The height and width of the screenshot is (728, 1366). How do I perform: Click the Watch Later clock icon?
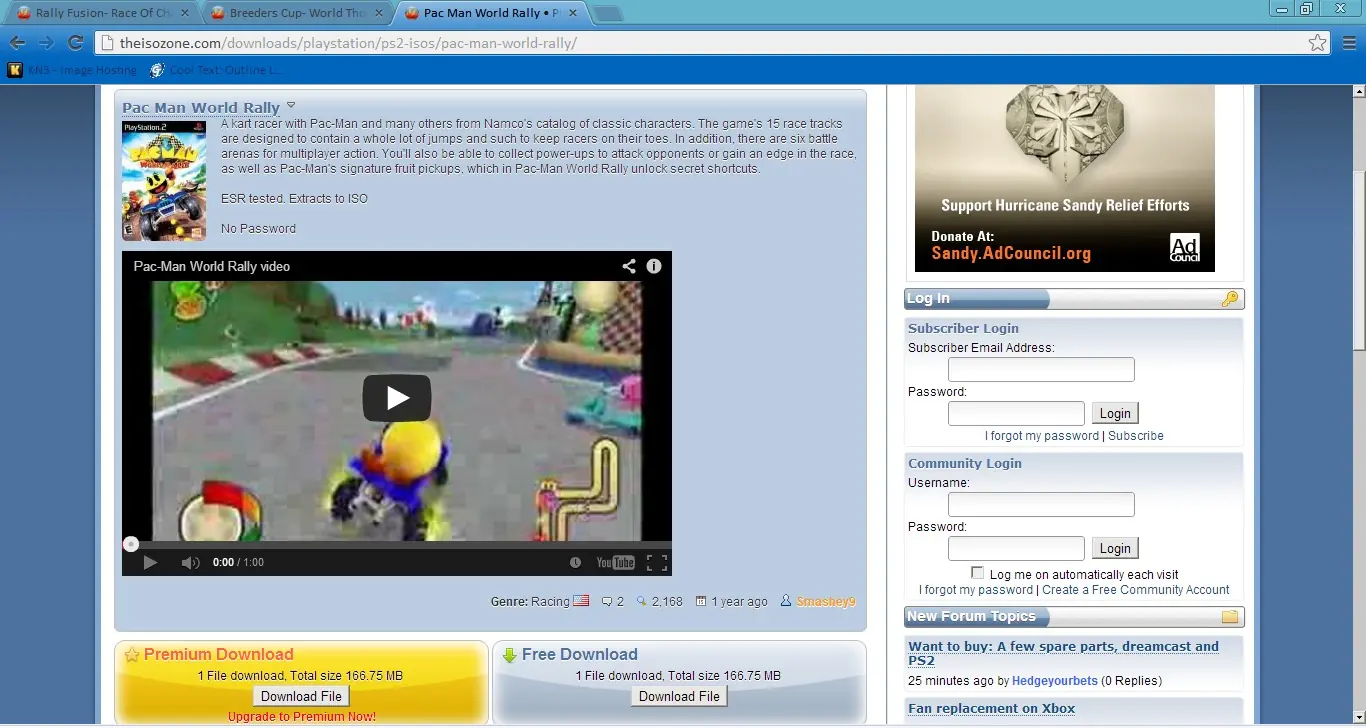point(575,562)
